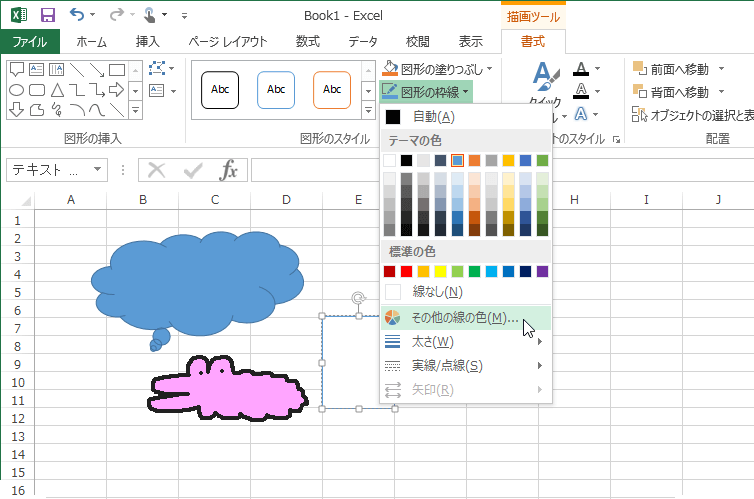Toggle touch/mouse mode icon
Screen dimensions: 754x499
click(150, 15)
